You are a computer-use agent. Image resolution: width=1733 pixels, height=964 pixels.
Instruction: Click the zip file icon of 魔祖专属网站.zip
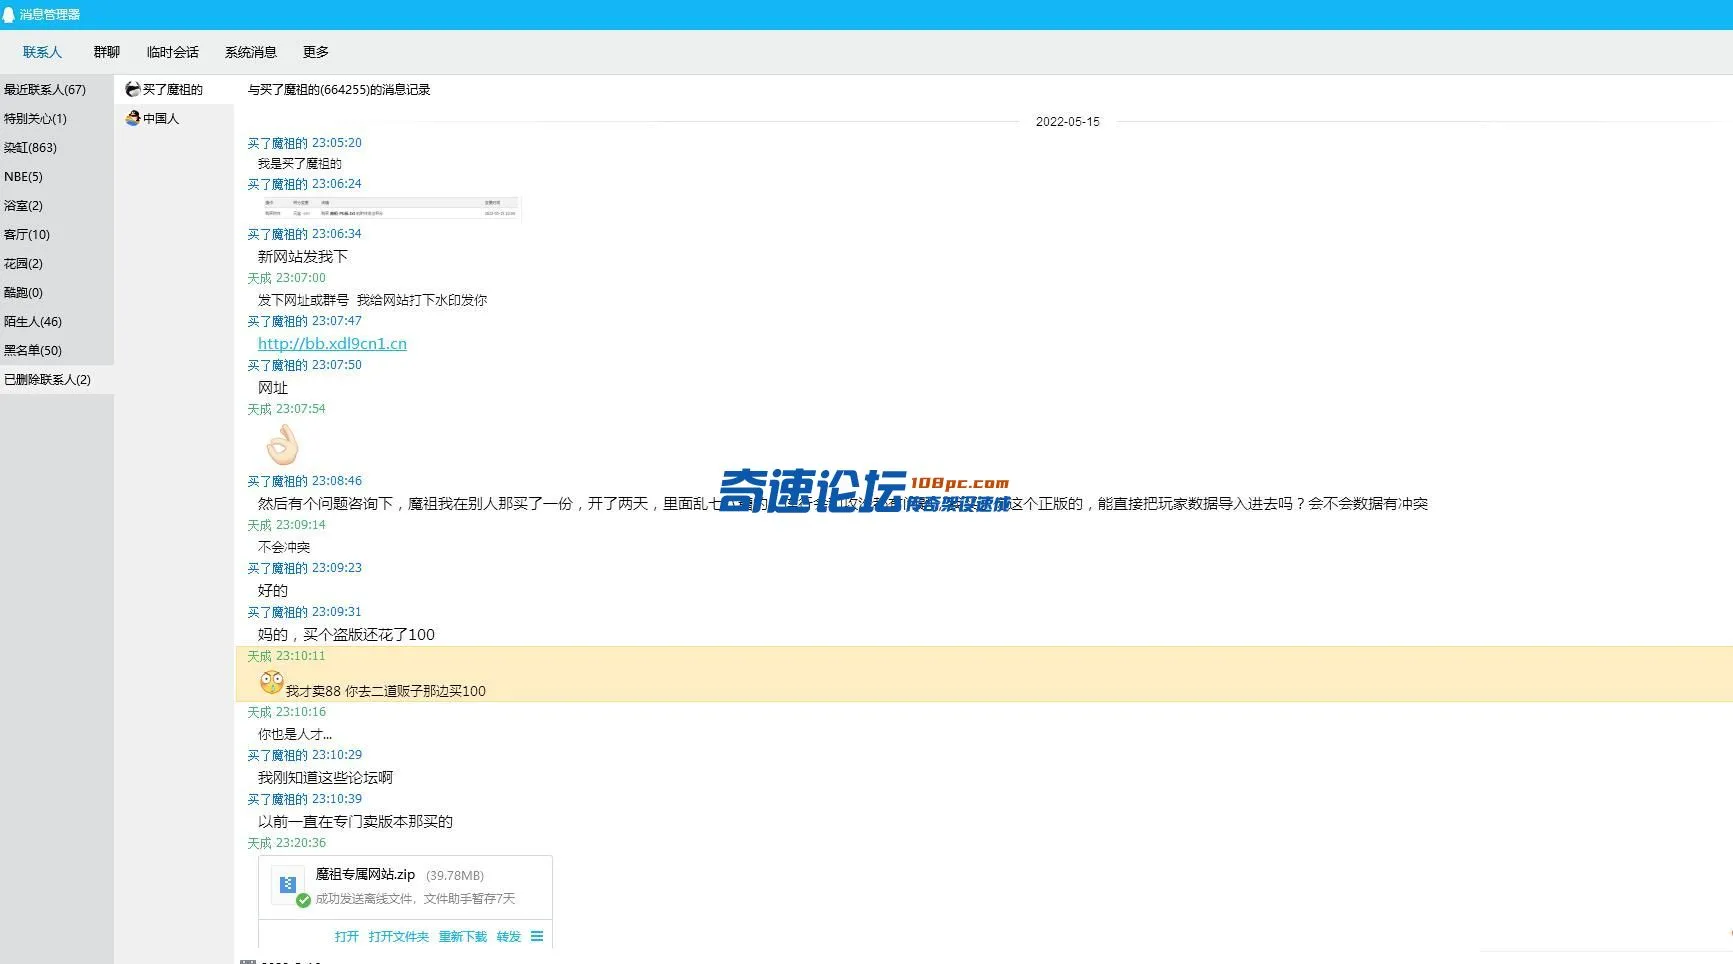288,885
